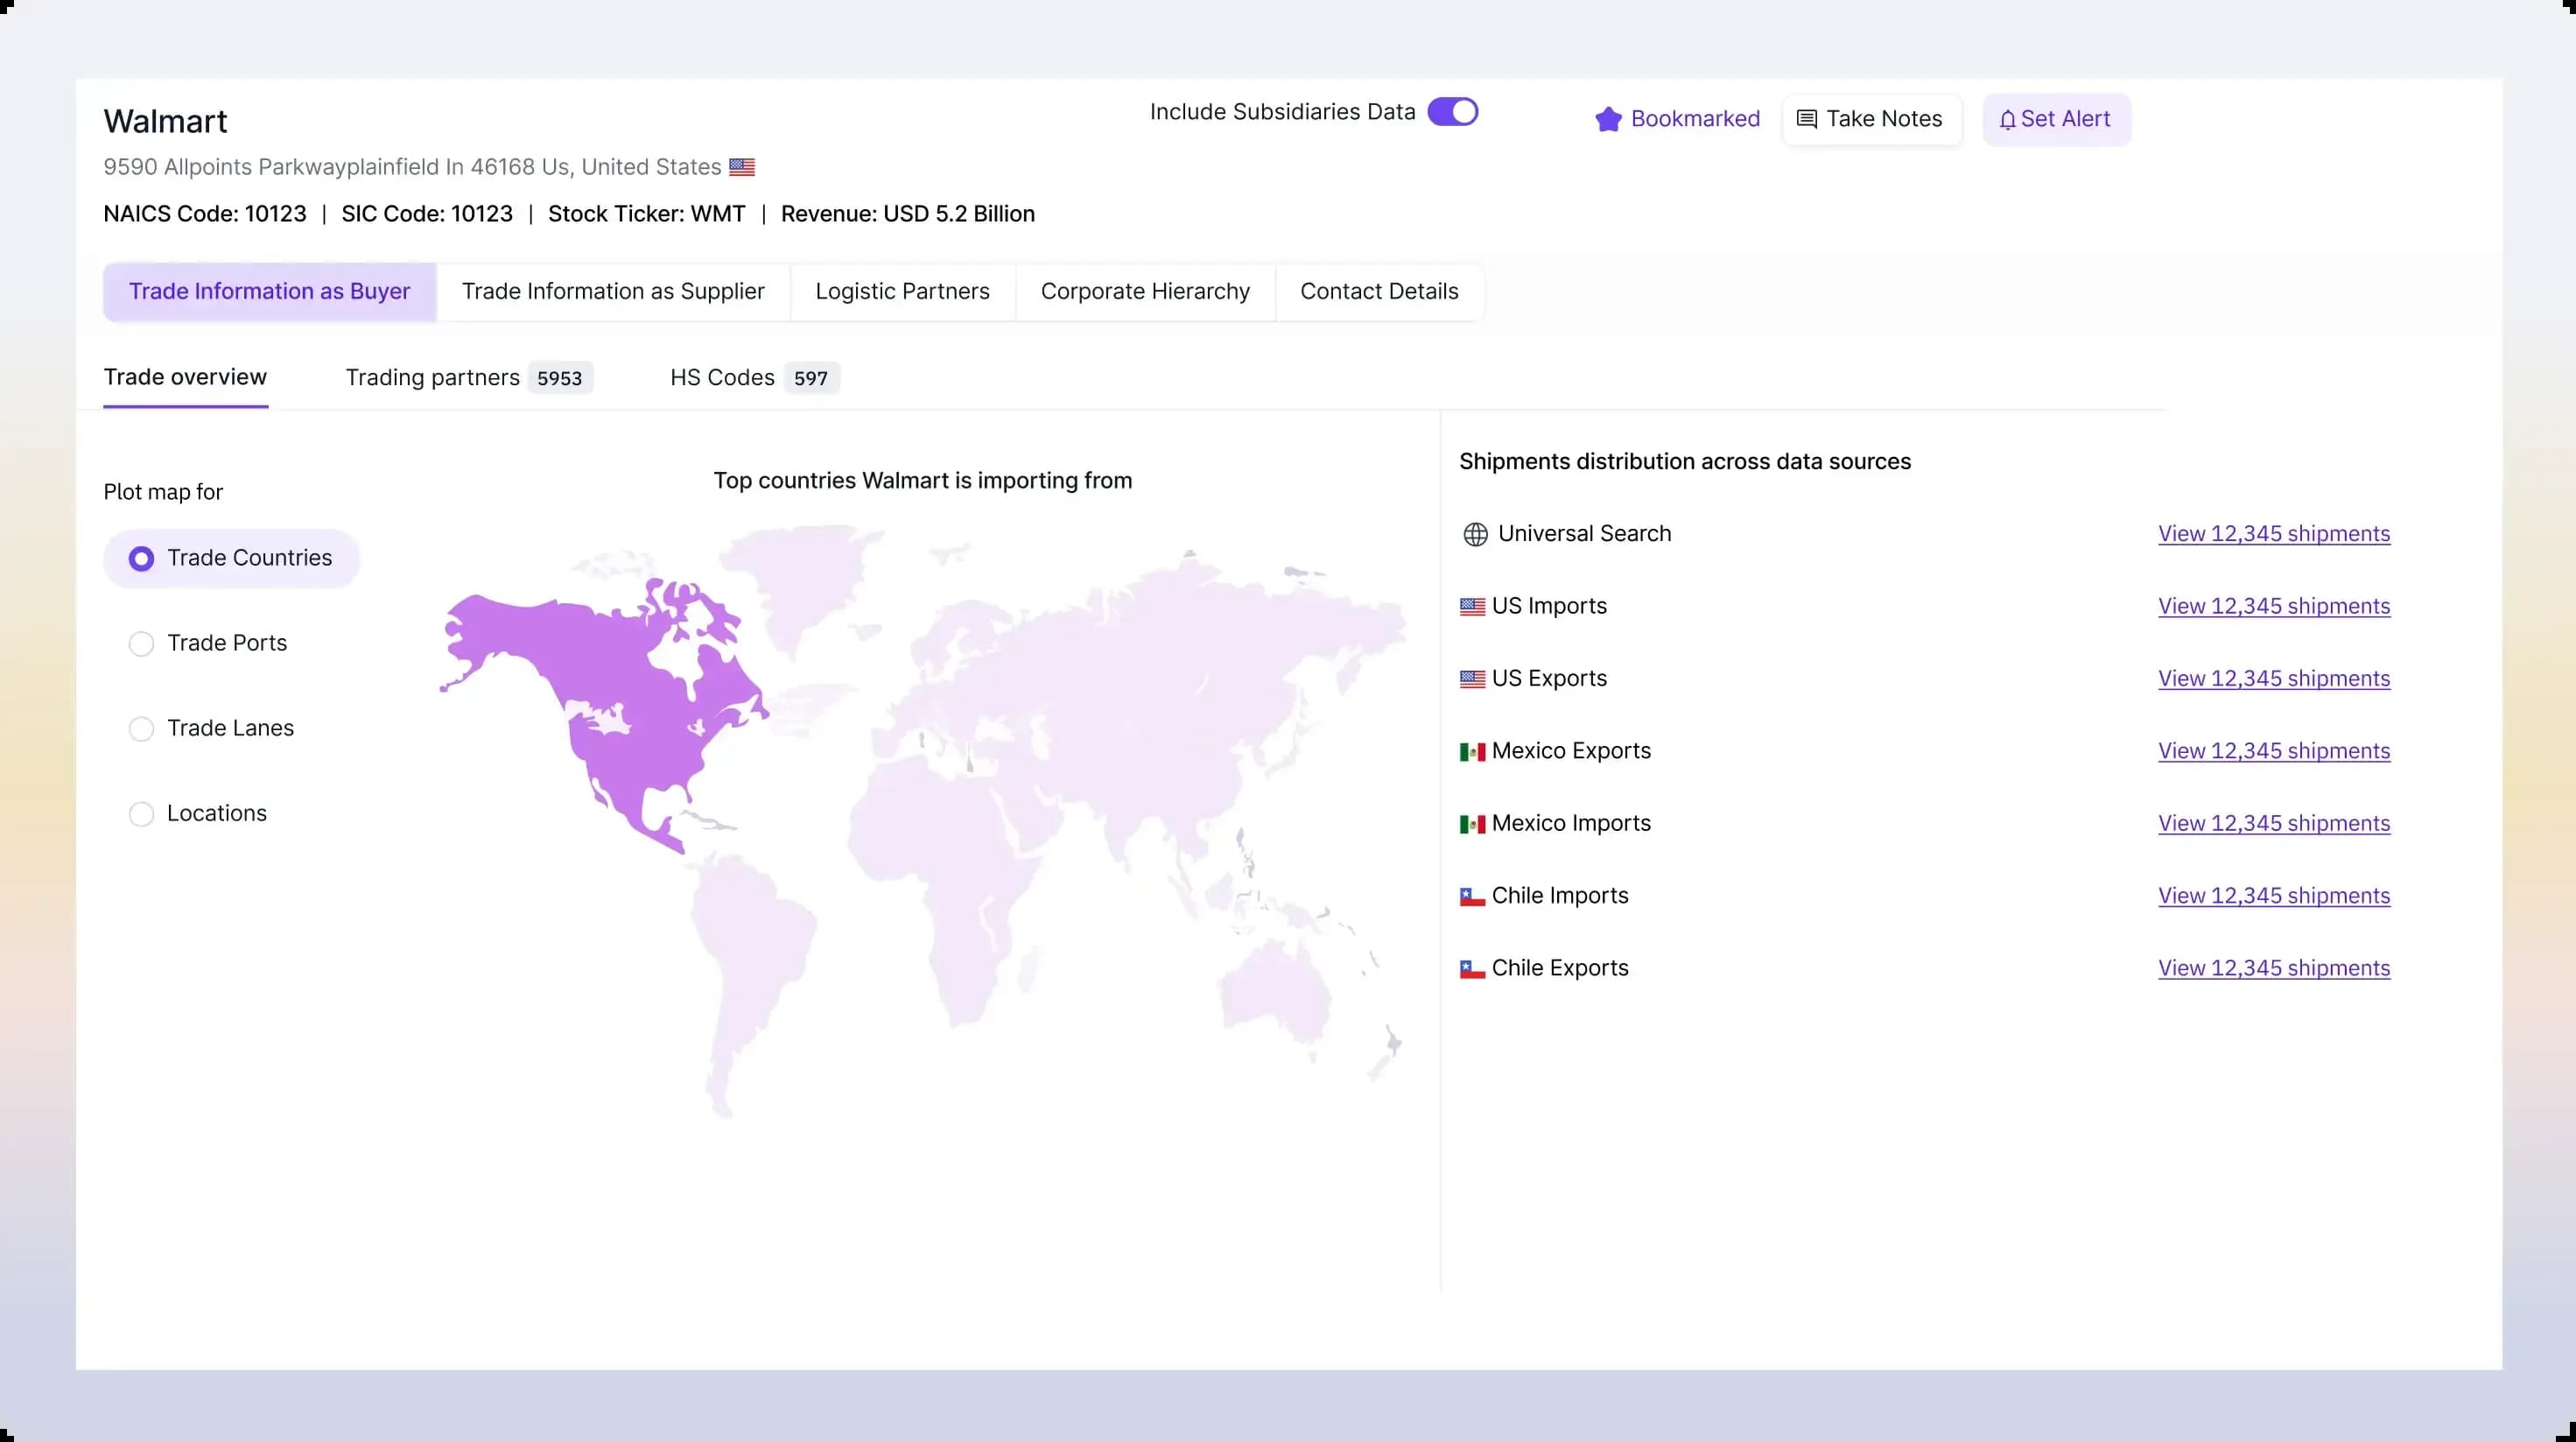
Task: Click the Mexico flag beside Mexico Exports
Action: click(x=1471, y=751)
